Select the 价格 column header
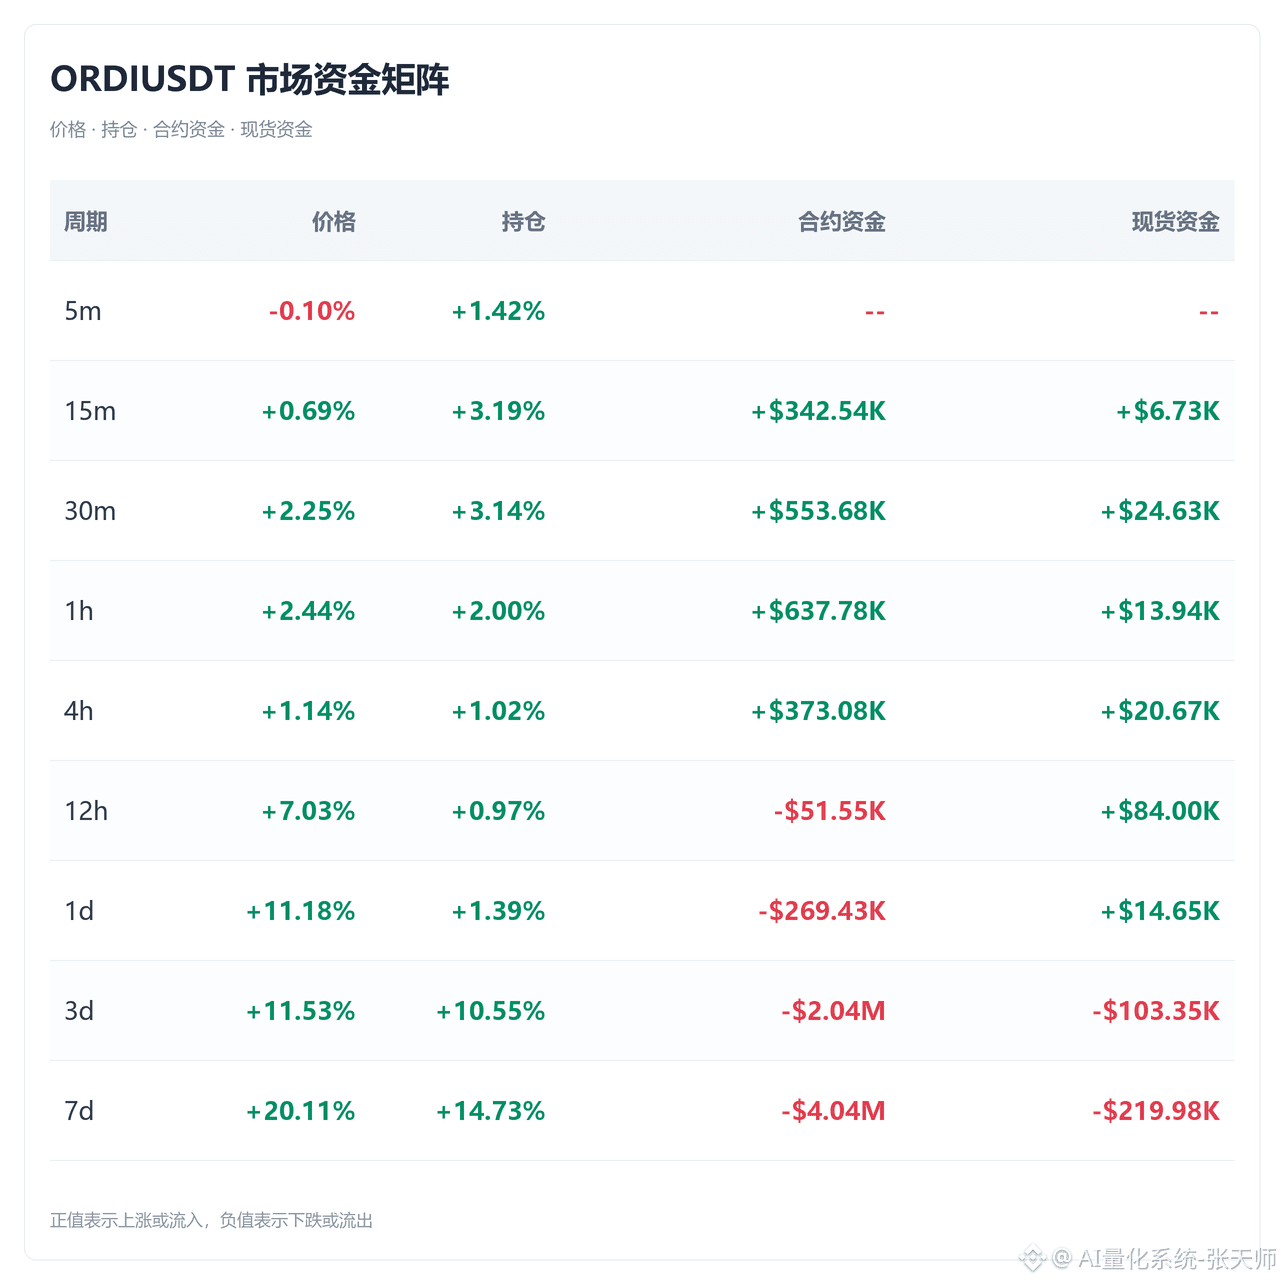1284x1284 pixels. coord(334,221)
